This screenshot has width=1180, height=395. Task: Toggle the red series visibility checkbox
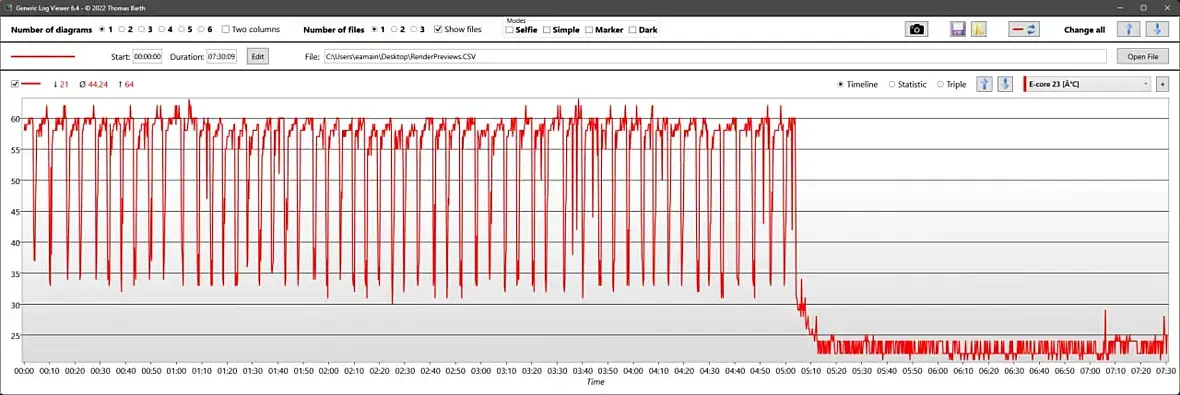click(x=15, y=84)
